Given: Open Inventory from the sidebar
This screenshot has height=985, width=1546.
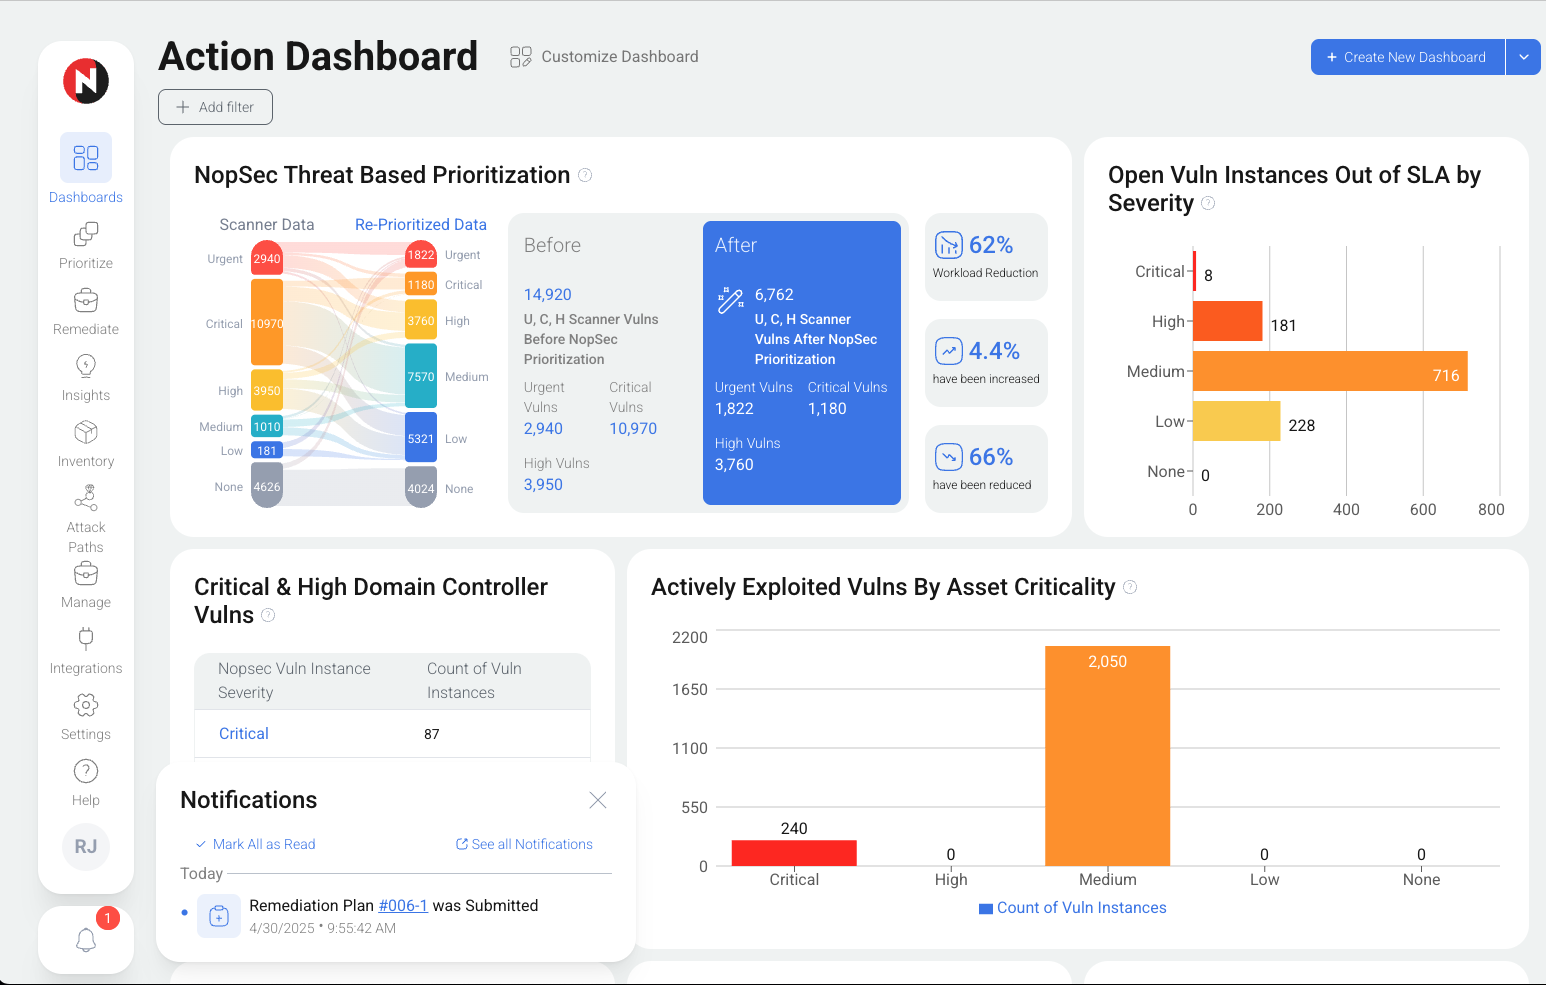Looking at the screenshot, I should pos(86,433).
